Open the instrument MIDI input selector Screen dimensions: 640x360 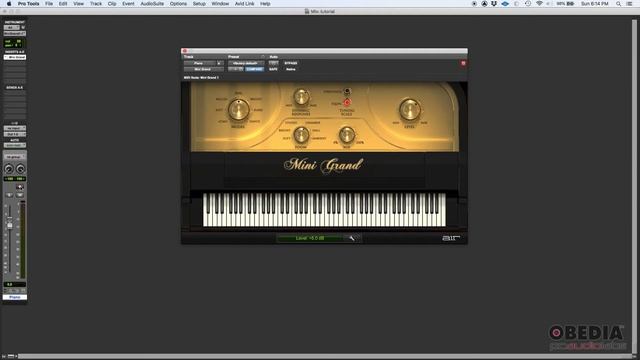tap(11, 27)
